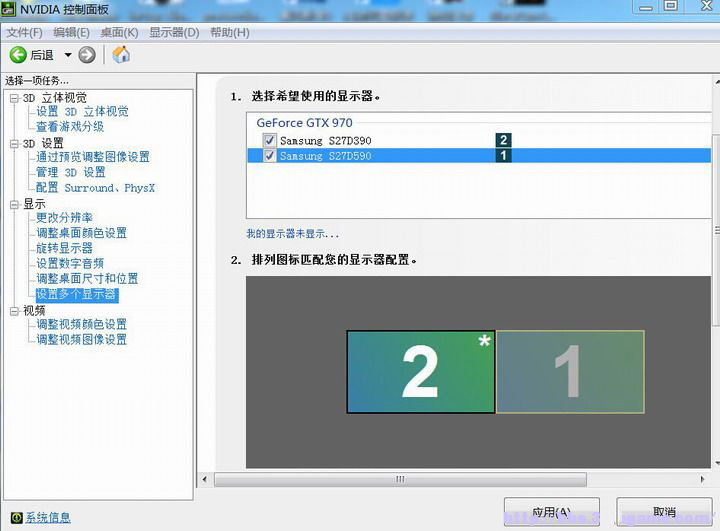
Task: Select 设置数字音频 task
Action: click(x=70, y=263)
